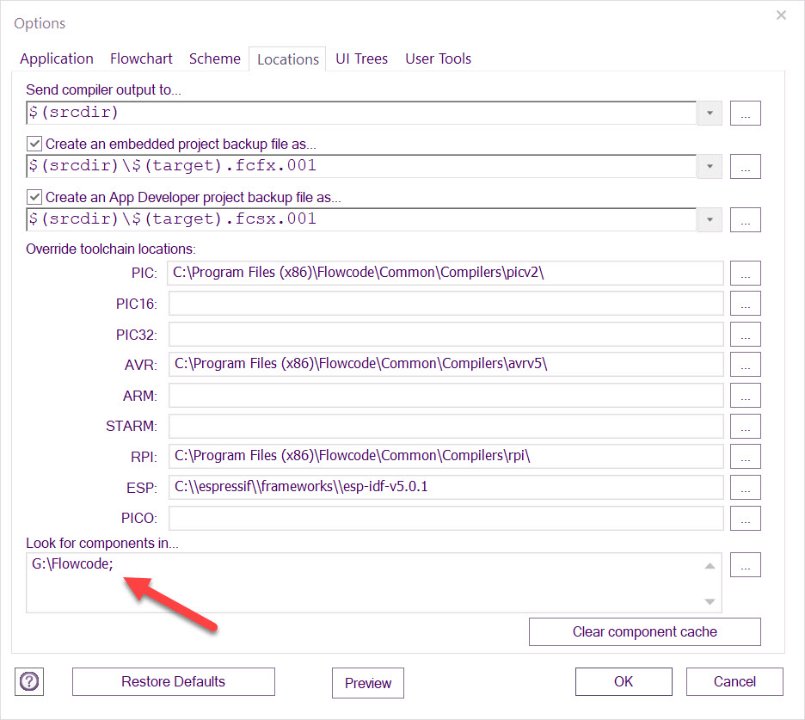Disable App Developer project backup file checkbox
Viewport: 805px width, 720px height.
click(x=35, y=197)
